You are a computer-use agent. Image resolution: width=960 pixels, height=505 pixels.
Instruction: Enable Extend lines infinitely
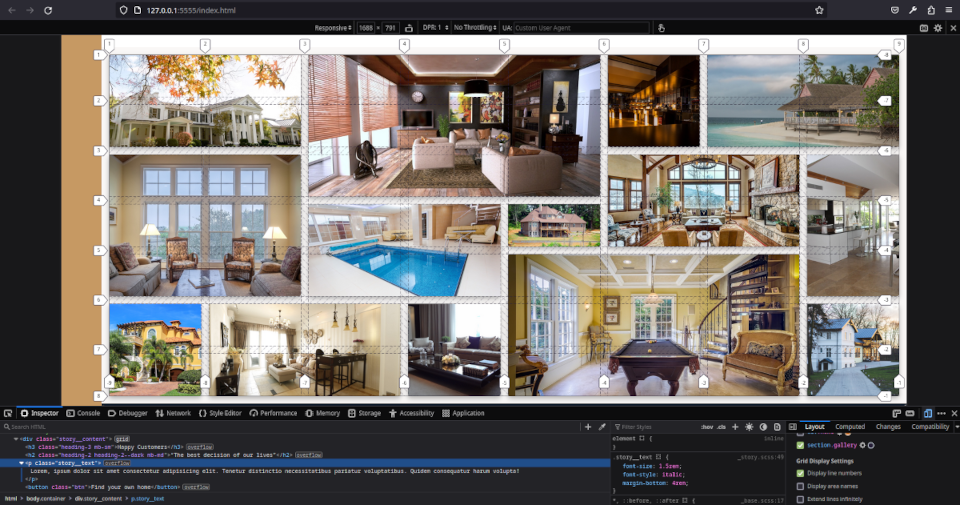click(800, 499)
